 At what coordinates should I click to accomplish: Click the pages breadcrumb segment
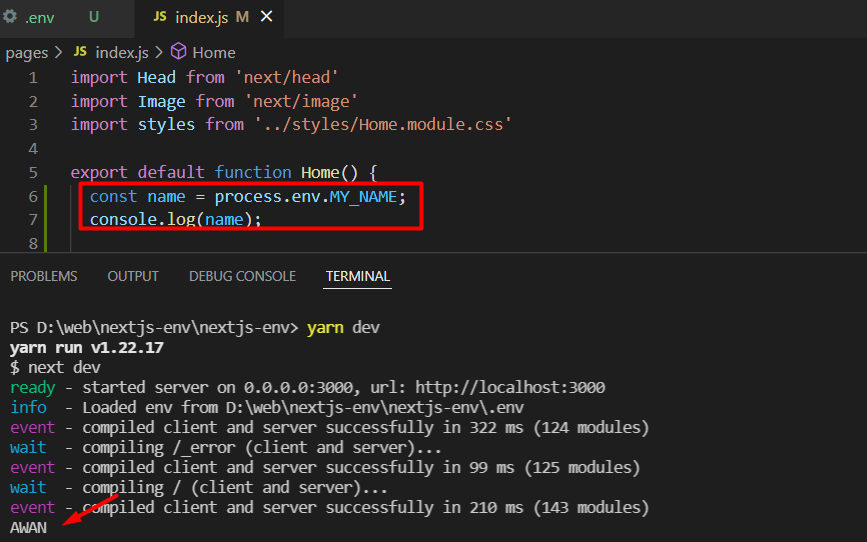point(27,53)
